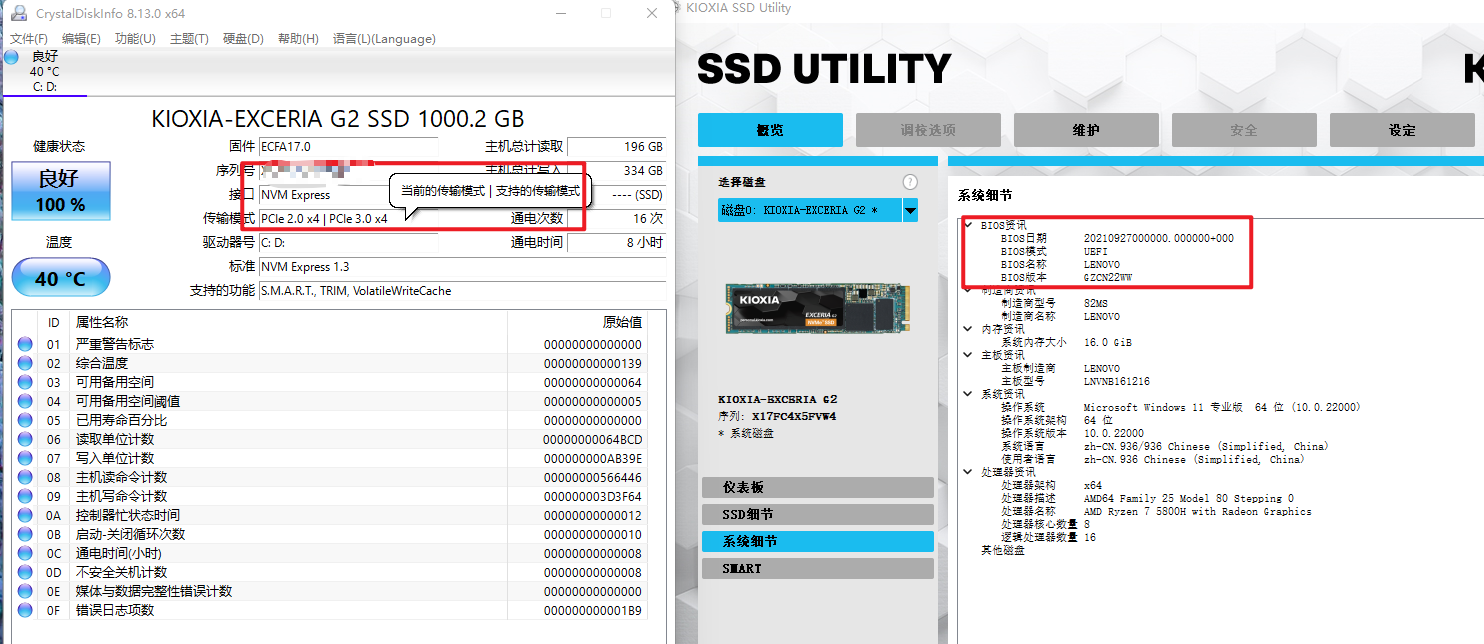Select the BIOS版本 GZCN22WW row

1066,277
